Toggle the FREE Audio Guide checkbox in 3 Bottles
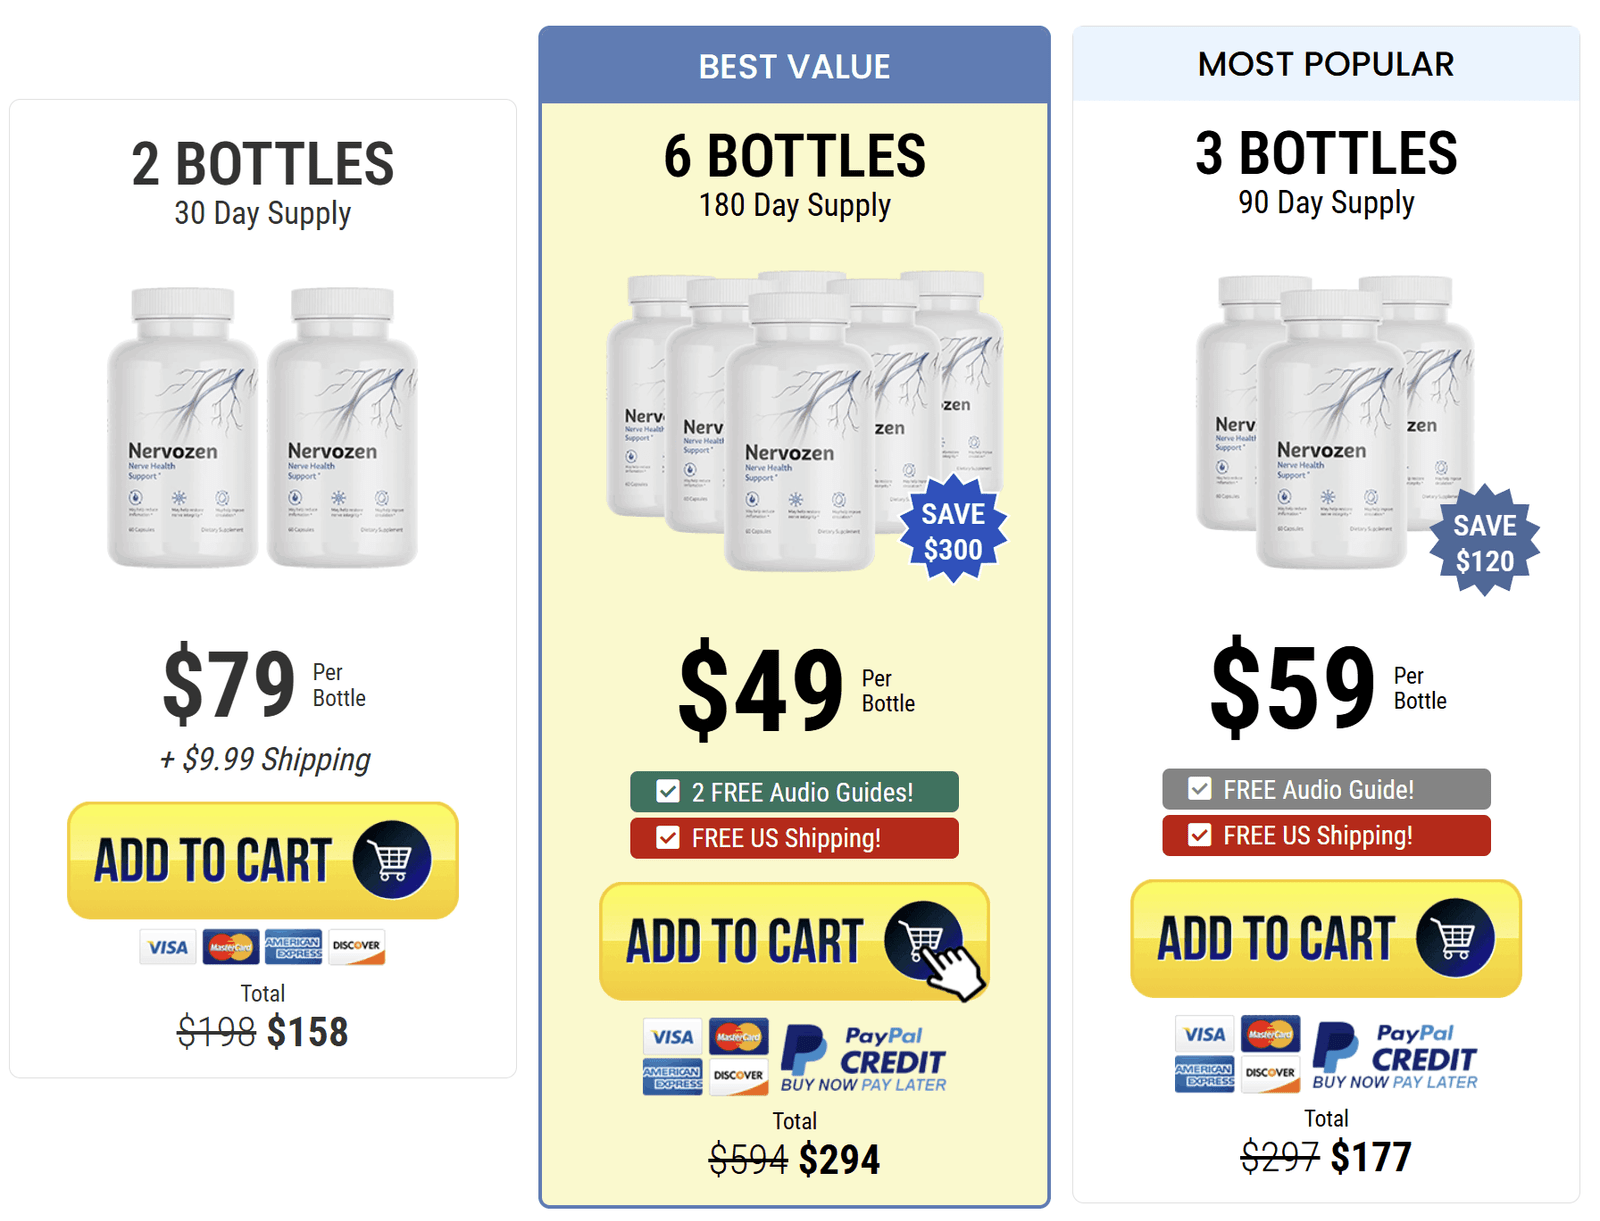This screenshot has height=1221, width=1600. click(x=1200, y=789)
